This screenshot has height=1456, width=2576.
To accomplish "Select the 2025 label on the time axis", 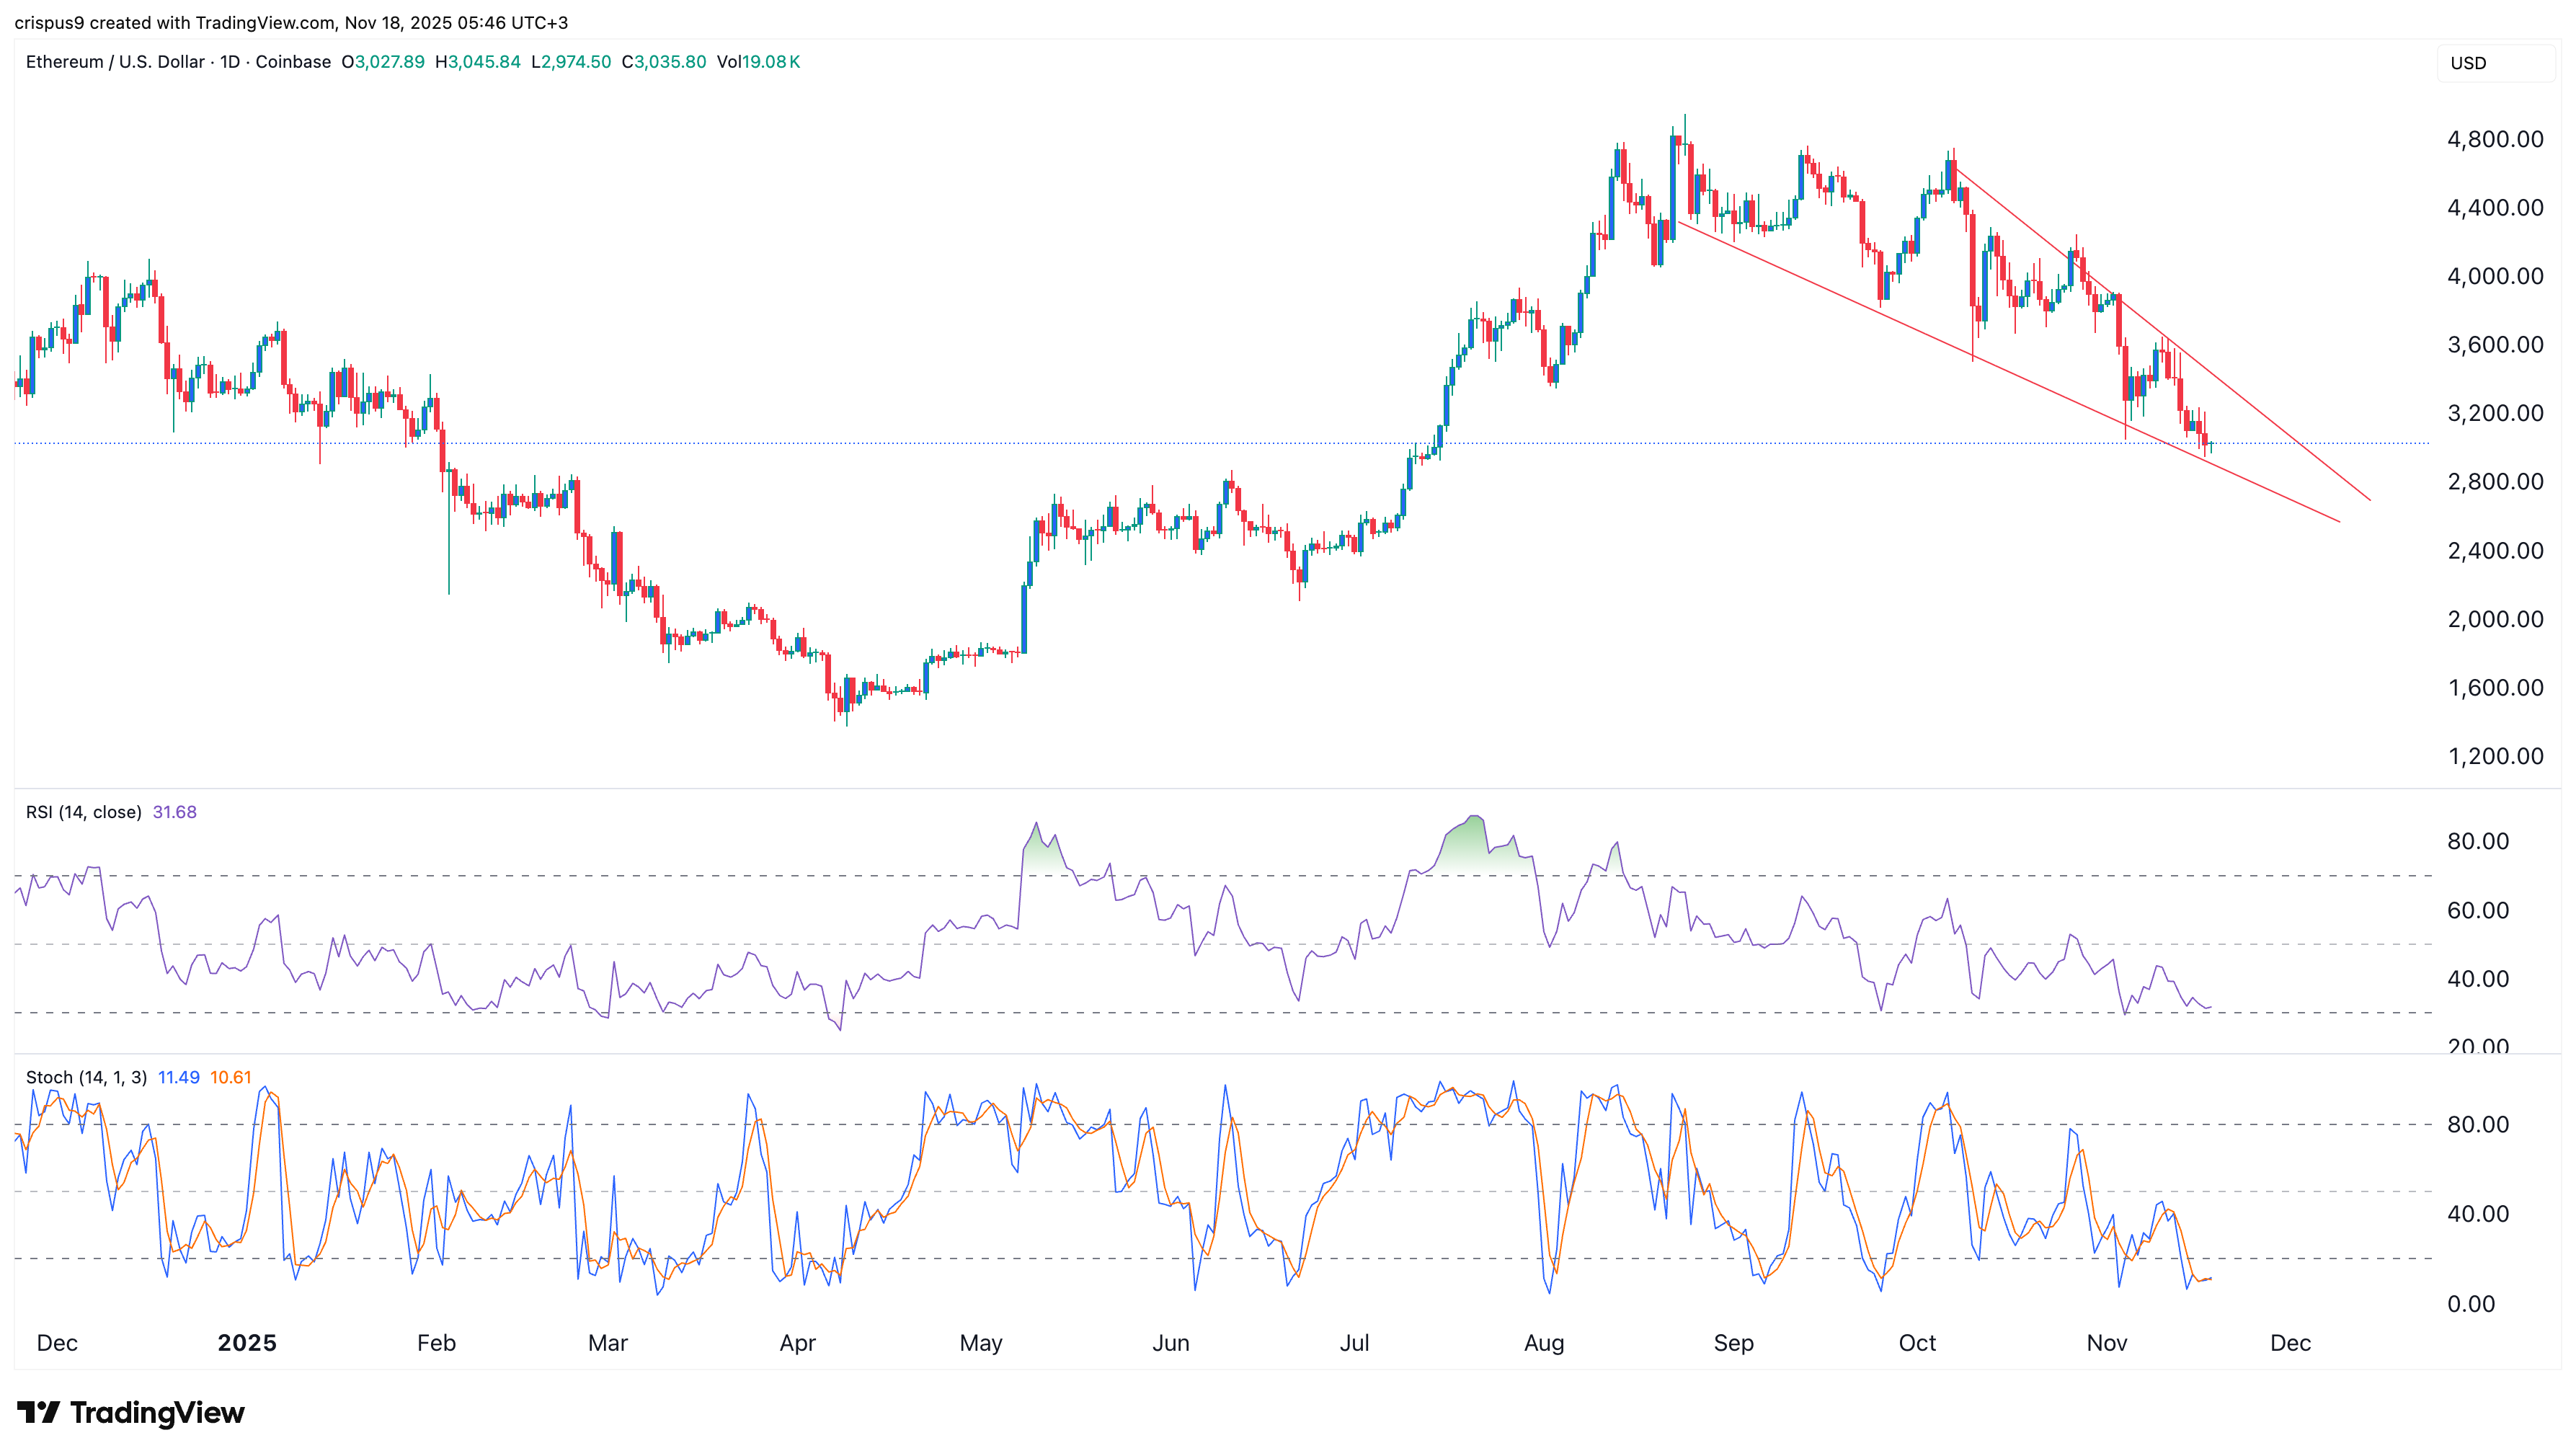I will click(x=247, y=1343).
